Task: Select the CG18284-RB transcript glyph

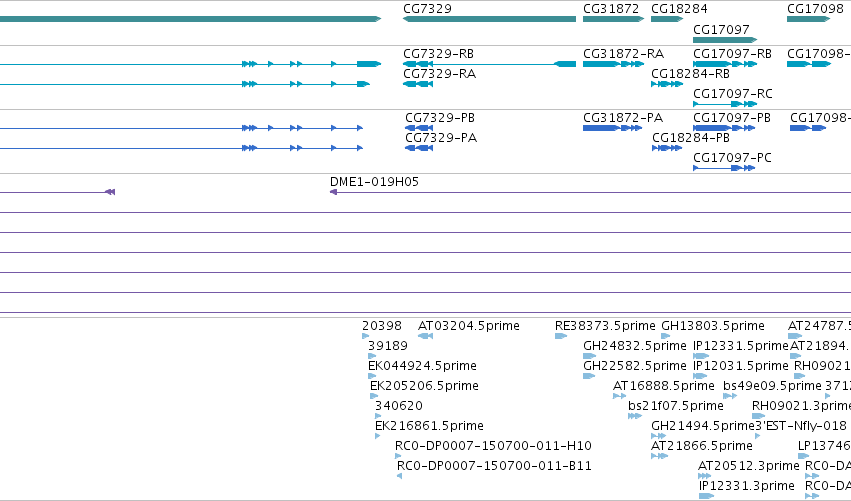Action: tap(667, 84)
